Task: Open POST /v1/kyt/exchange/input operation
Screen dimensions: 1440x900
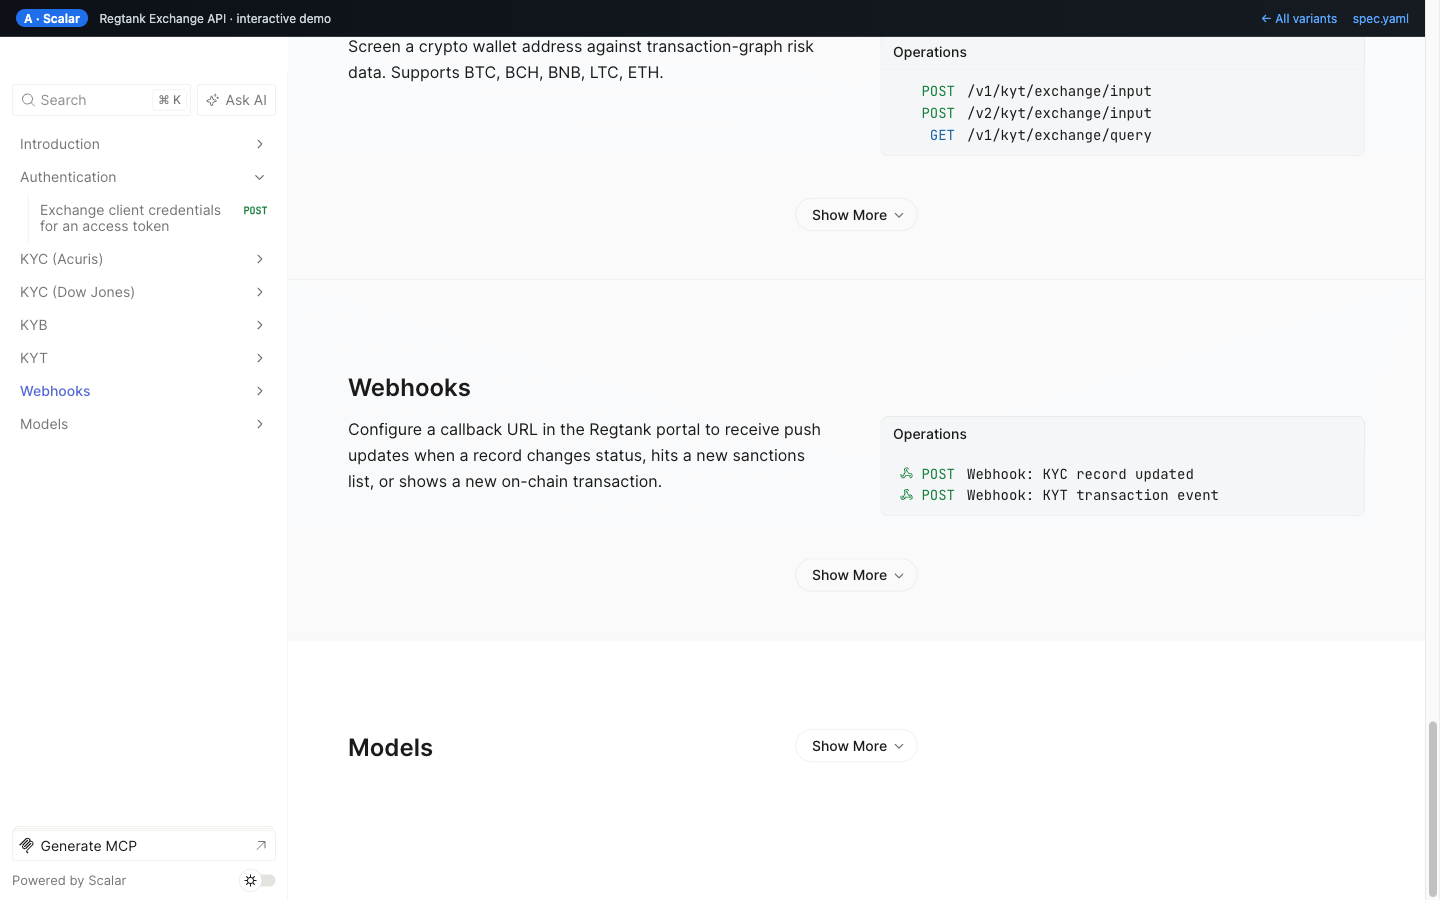Action: (x=1037, y=91)
